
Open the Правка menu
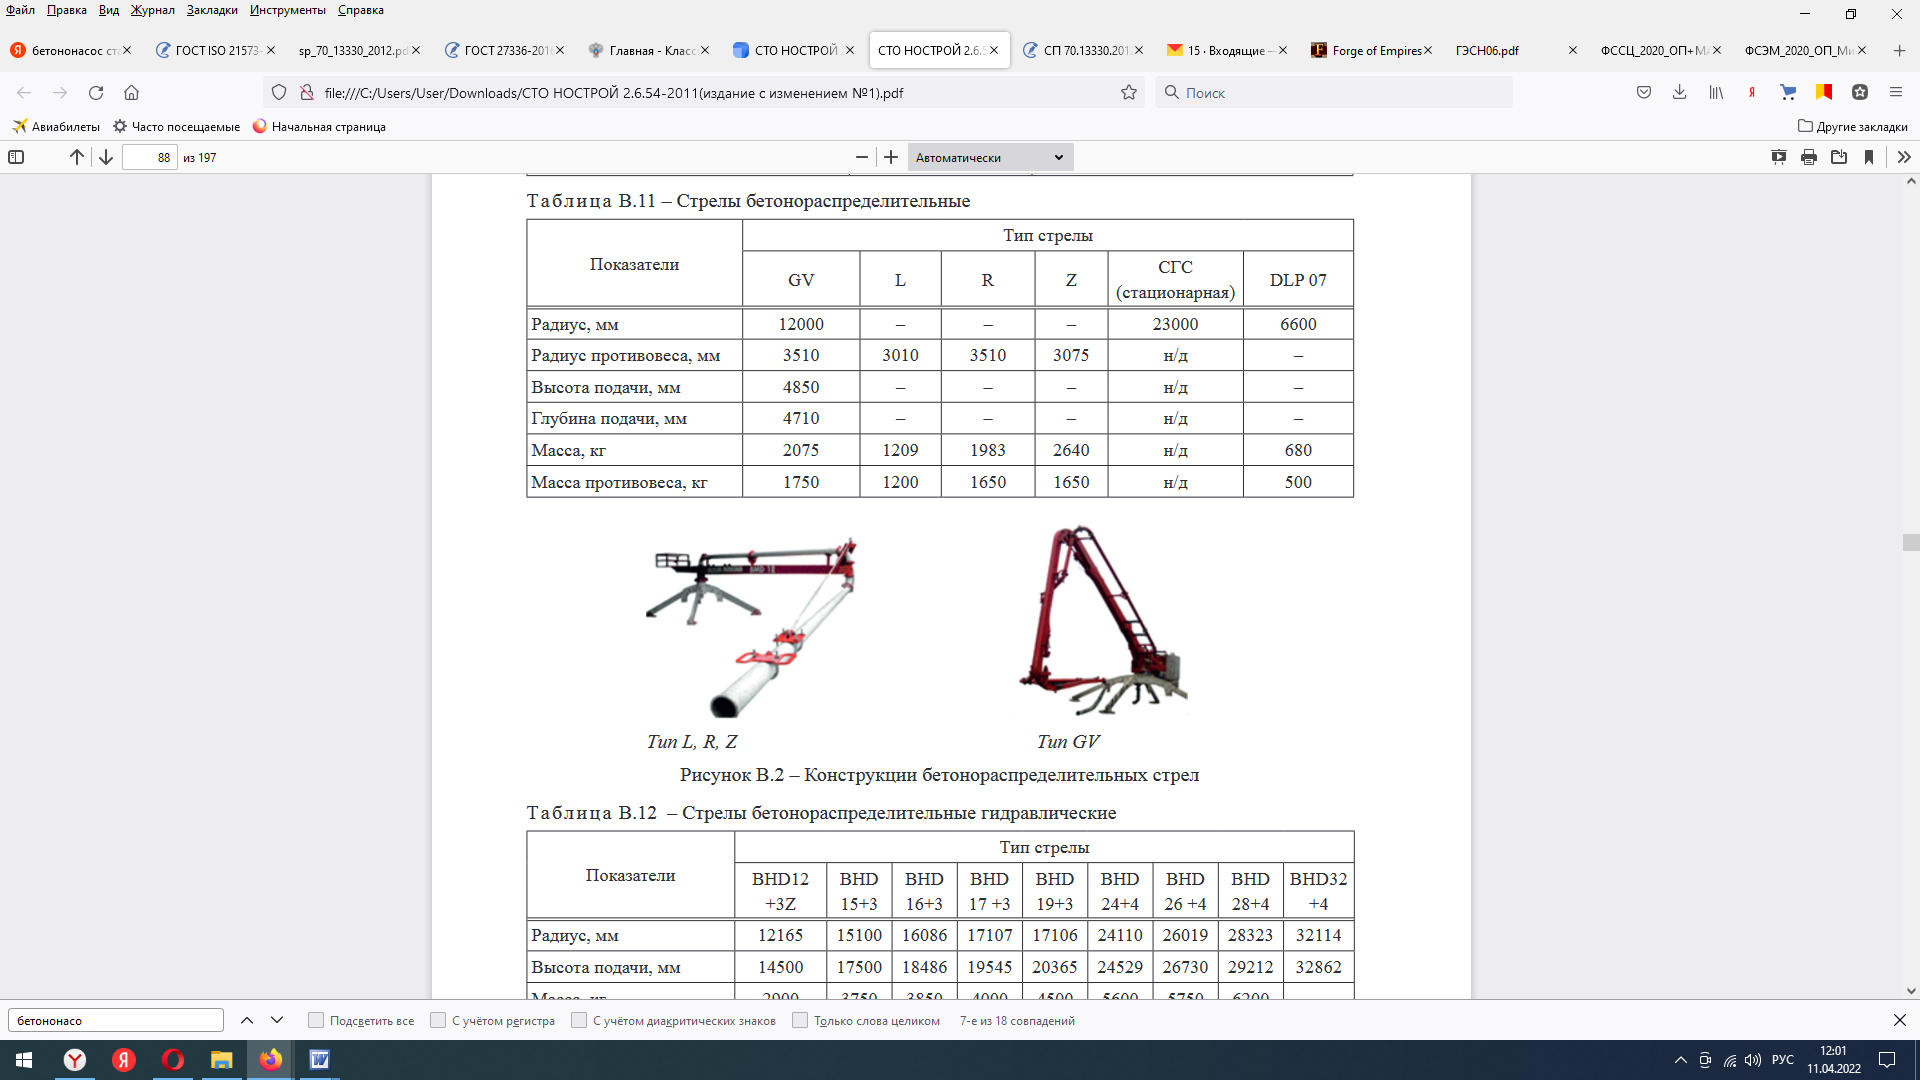click(x=66, y=10)
